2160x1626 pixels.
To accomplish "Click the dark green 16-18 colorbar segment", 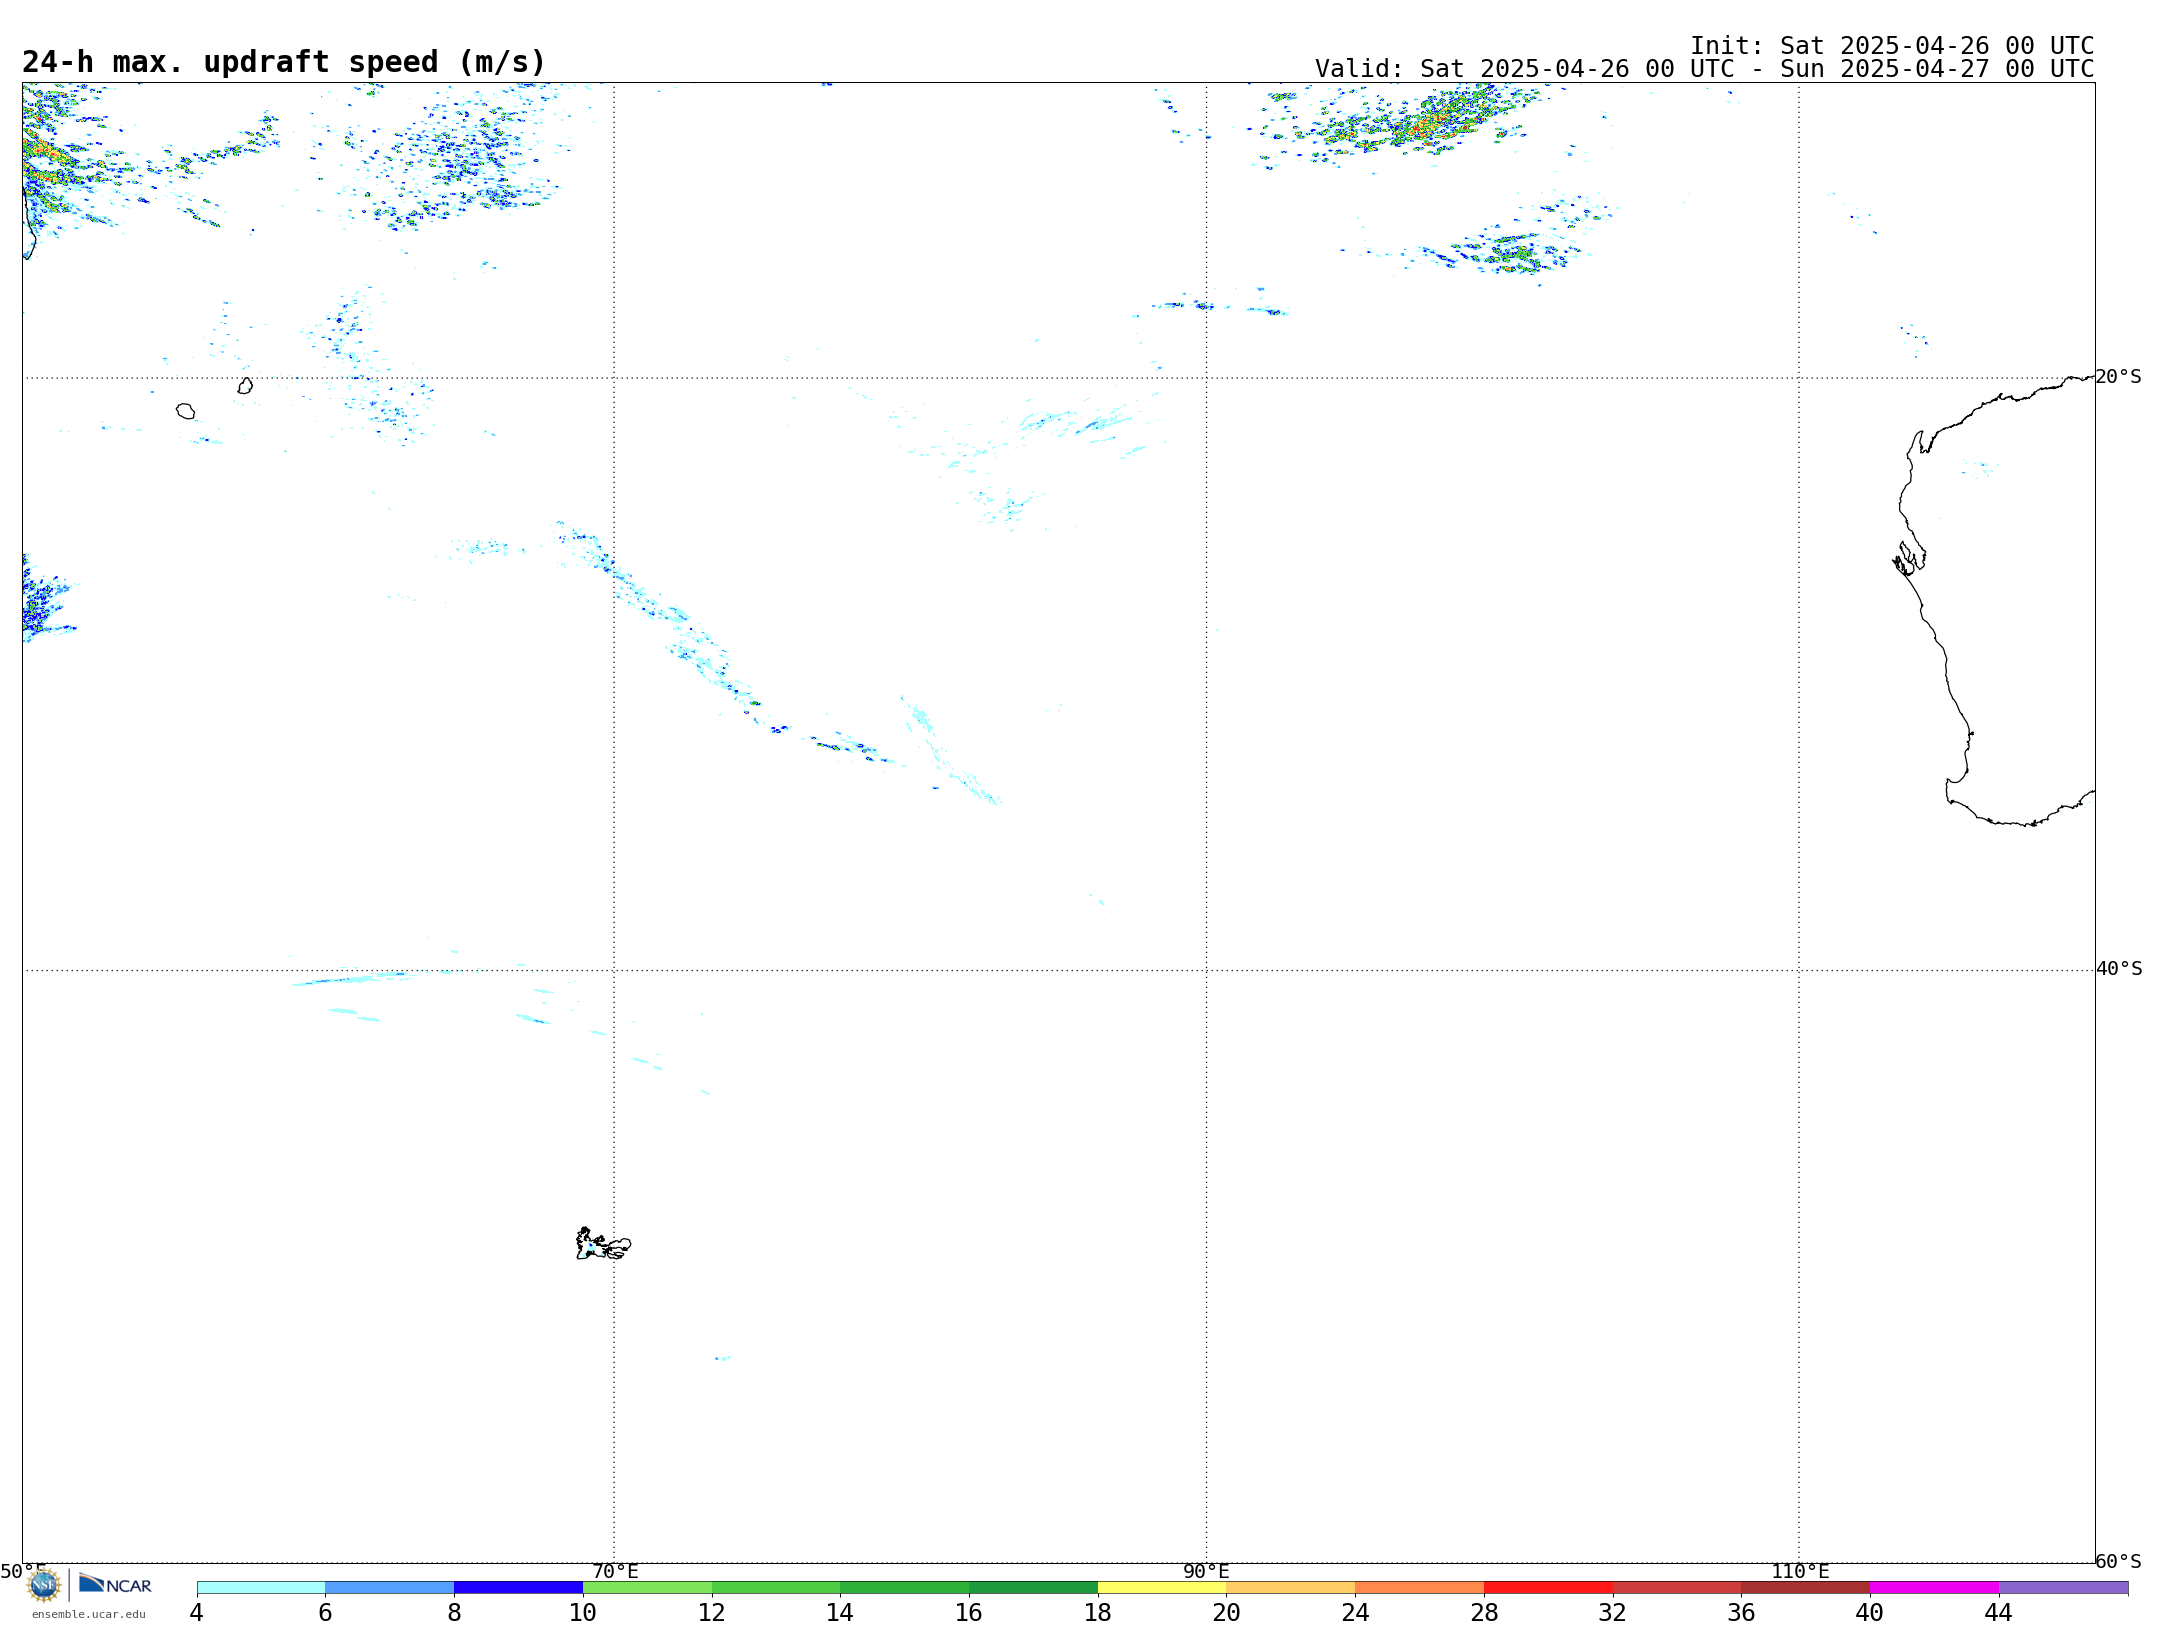I will [x=1033, y=1587].
